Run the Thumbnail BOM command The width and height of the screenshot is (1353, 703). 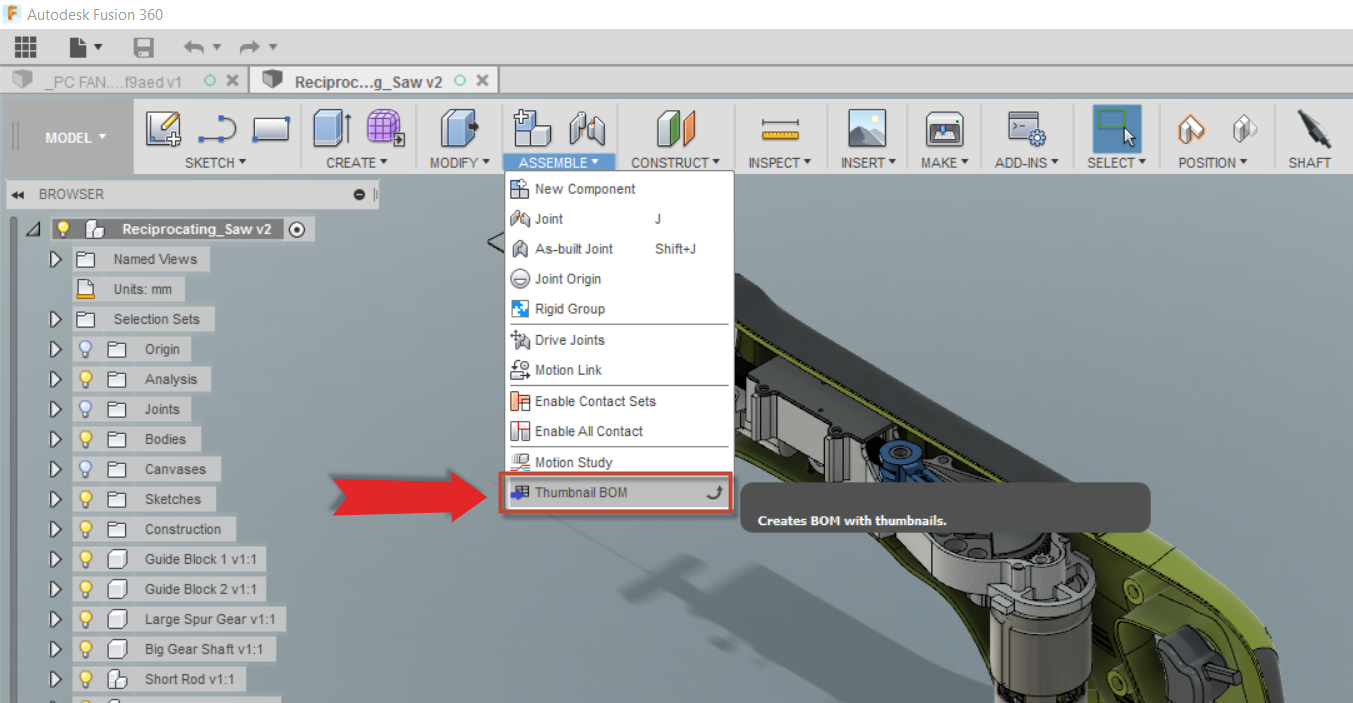pos(582,492)
